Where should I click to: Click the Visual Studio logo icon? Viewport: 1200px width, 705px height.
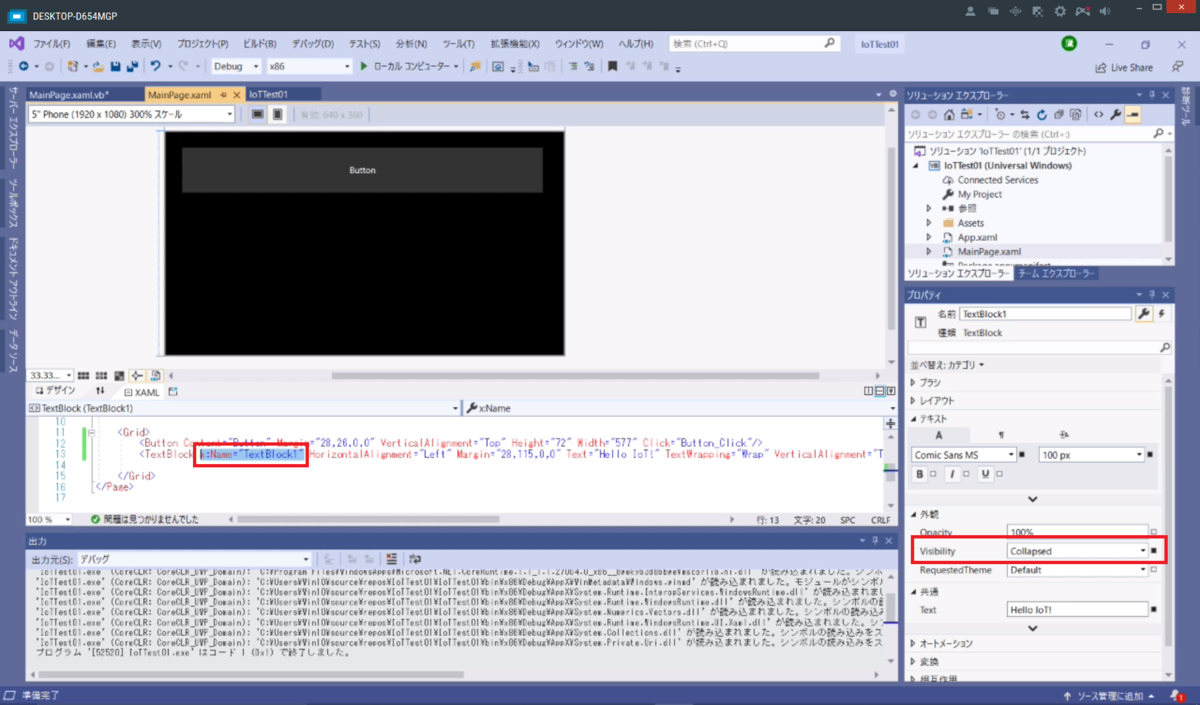[x=16, y=44]
